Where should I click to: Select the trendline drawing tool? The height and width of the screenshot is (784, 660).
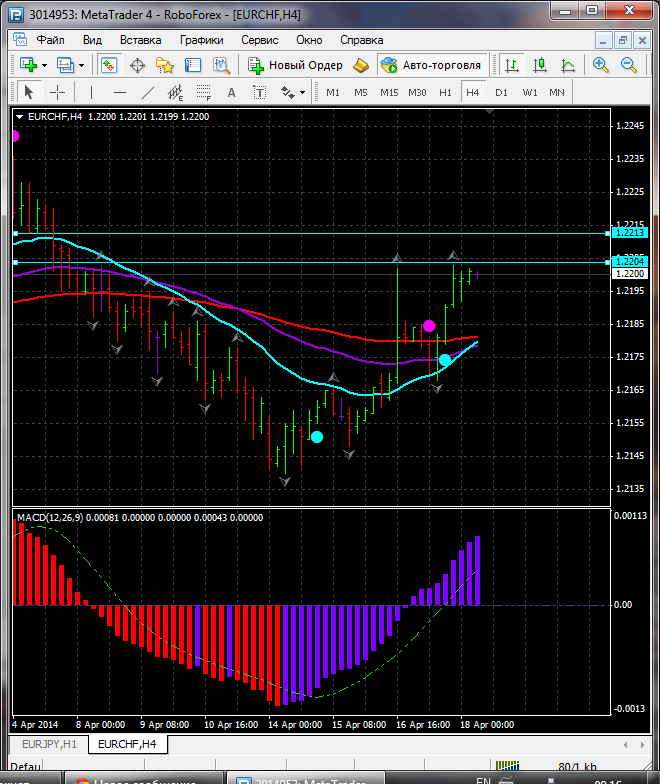pyautogui.click(x=148, y=92)
